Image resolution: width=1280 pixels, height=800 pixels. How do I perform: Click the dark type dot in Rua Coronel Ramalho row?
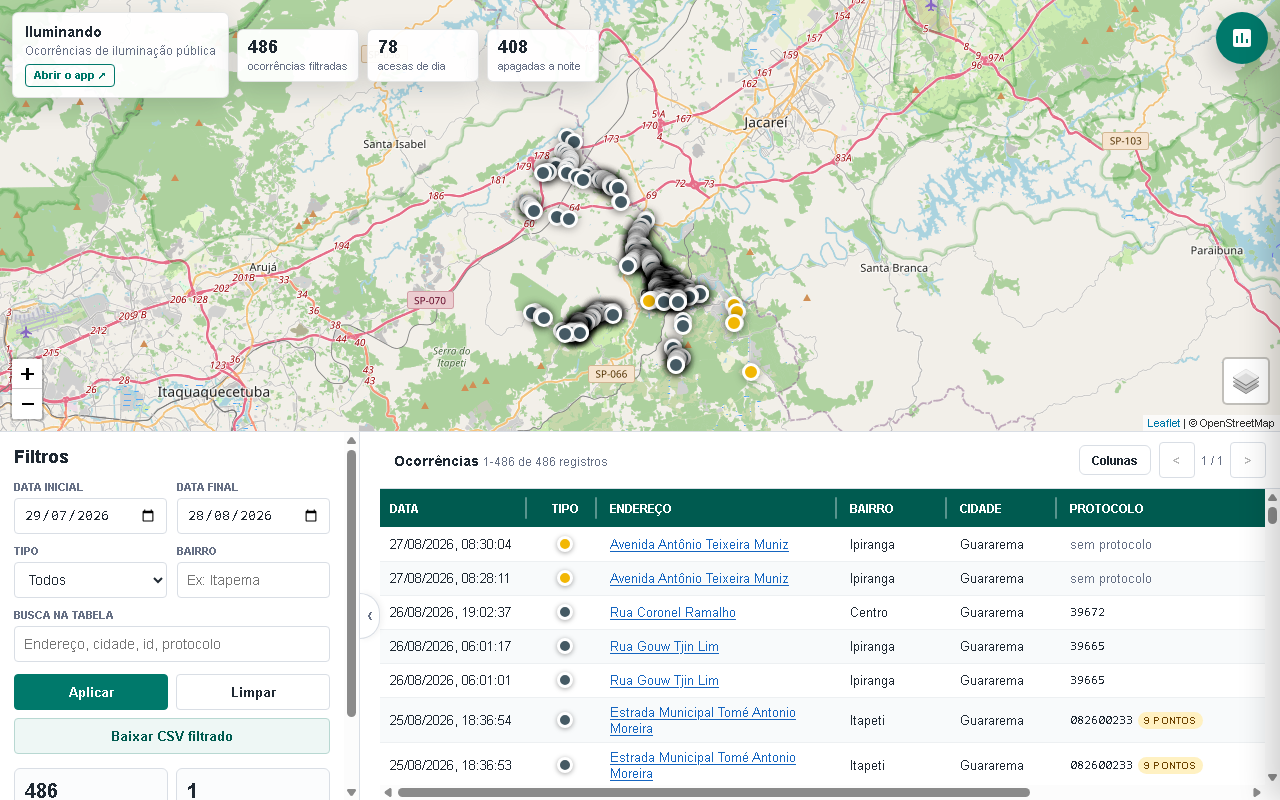click(x=565, y=612)
